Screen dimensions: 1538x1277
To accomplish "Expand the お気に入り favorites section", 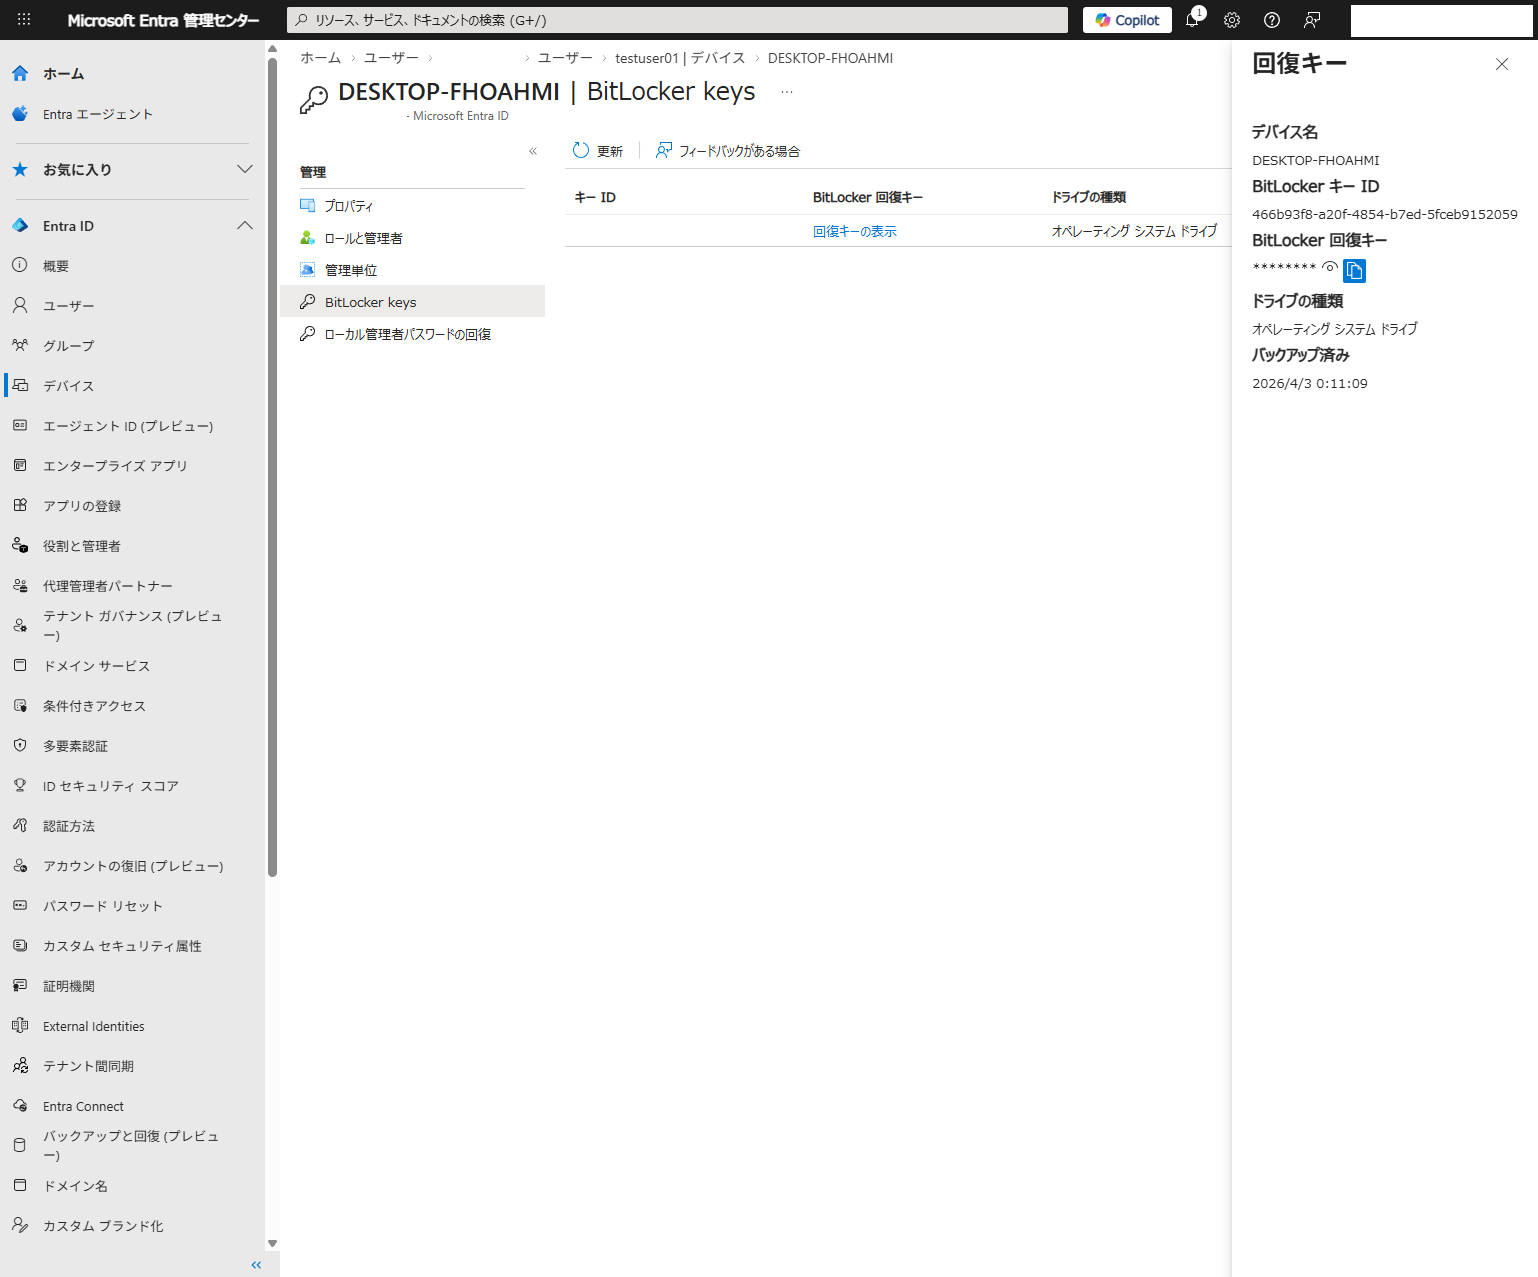I will tap(244, 169).
